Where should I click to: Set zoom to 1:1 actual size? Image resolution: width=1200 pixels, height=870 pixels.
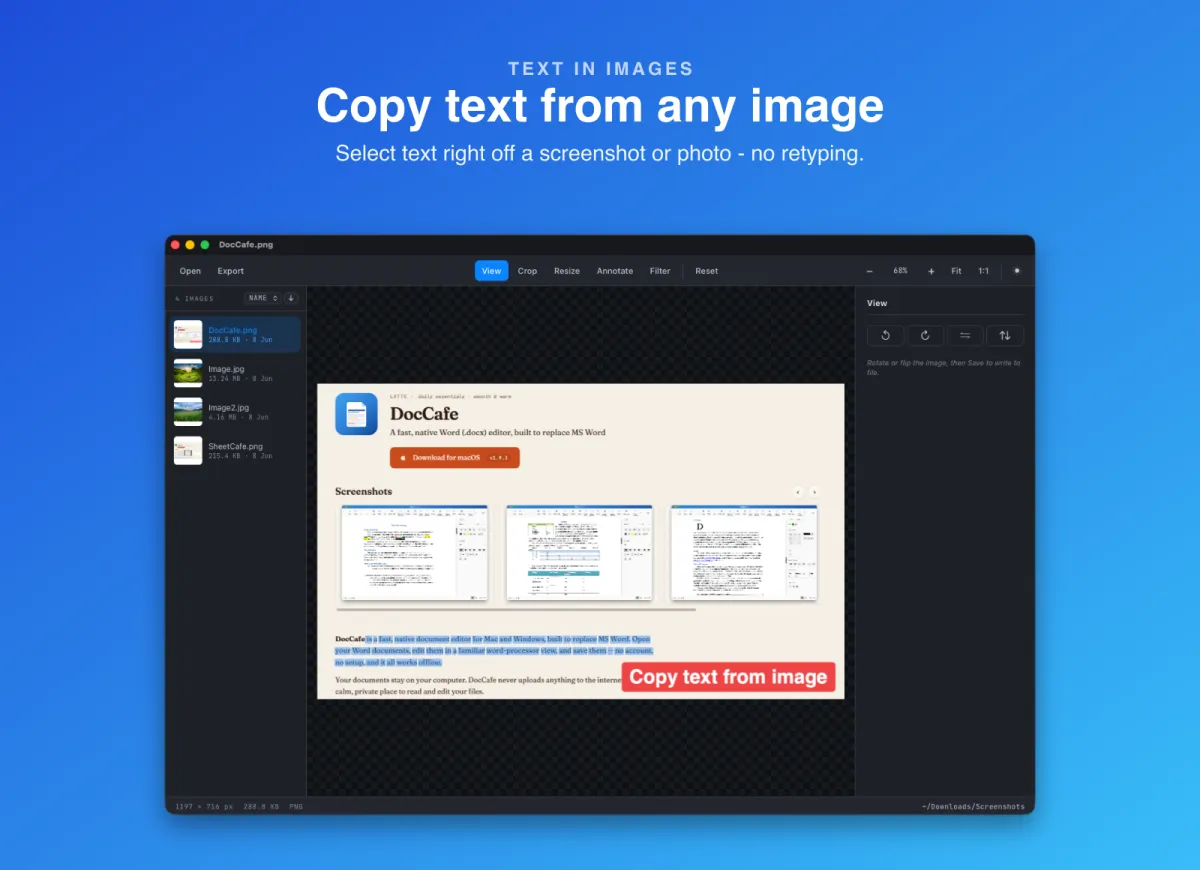984,271
